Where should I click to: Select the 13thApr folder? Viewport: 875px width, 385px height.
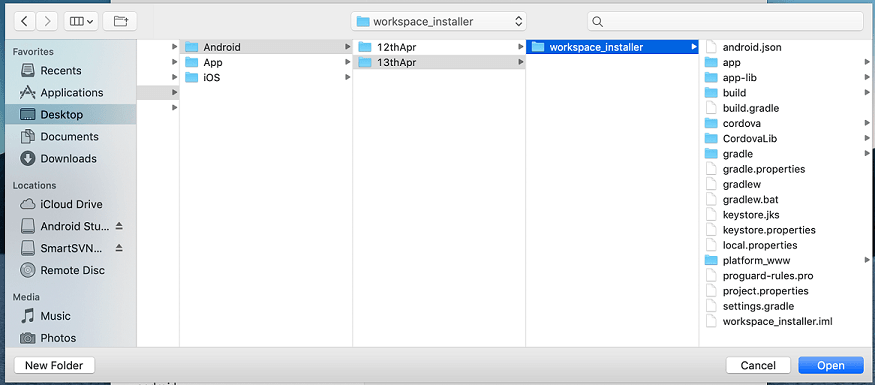(439, 62)
